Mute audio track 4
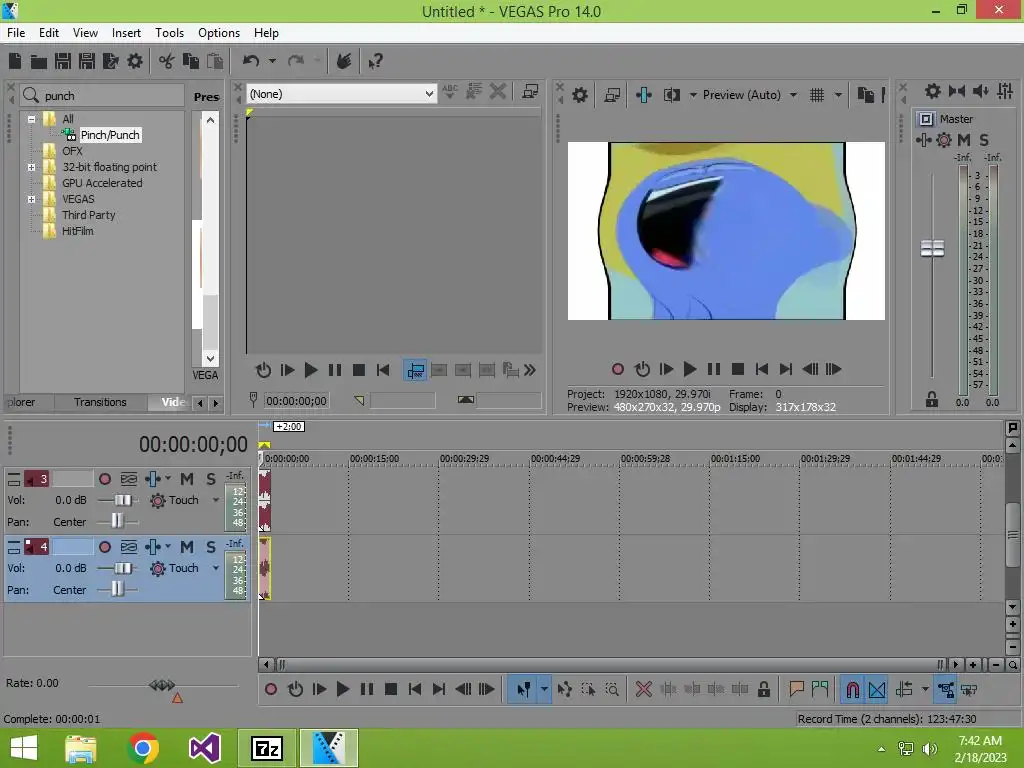 tap(187, 547)
